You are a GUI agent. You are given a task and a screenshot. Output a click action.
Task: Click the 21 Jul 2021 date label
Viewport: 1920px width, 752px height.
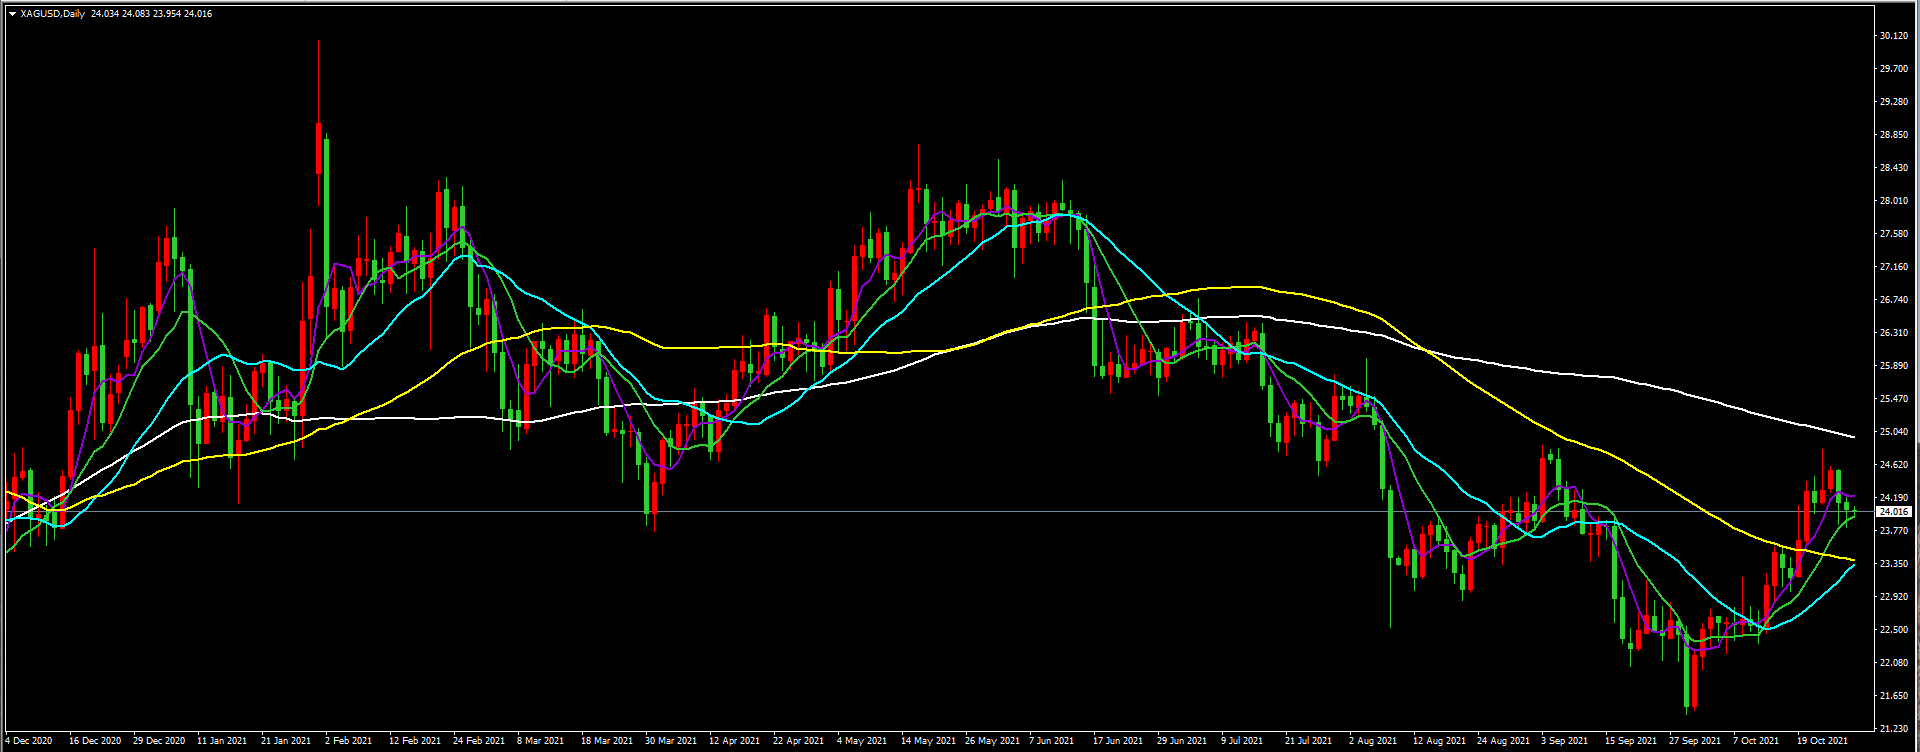1309,741
